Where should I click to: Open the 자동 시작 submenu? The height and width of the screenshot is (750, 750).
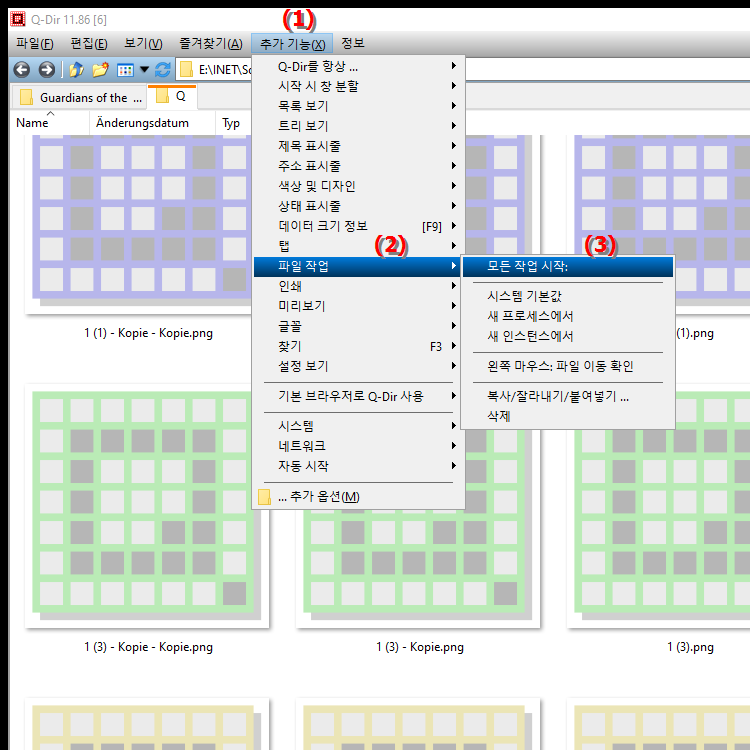(358, 466)
